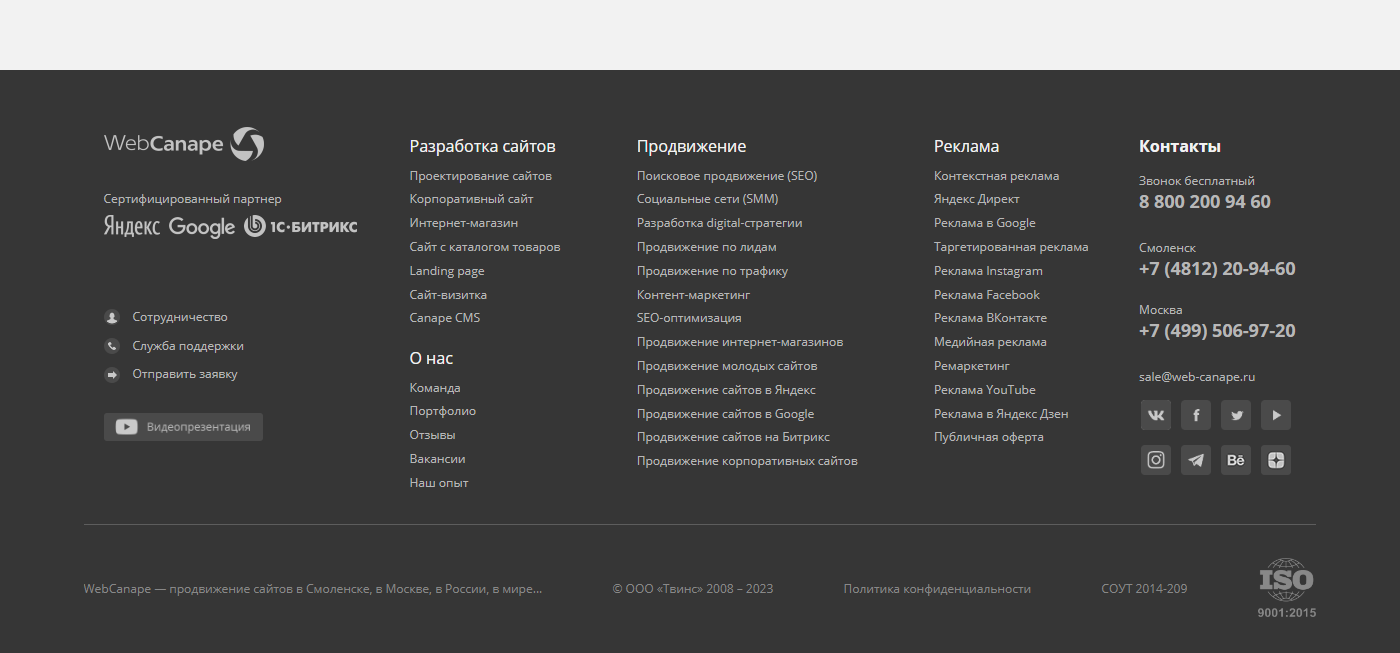
Task: Open the Разработка сайтов section heading
Action: point(482,146)
